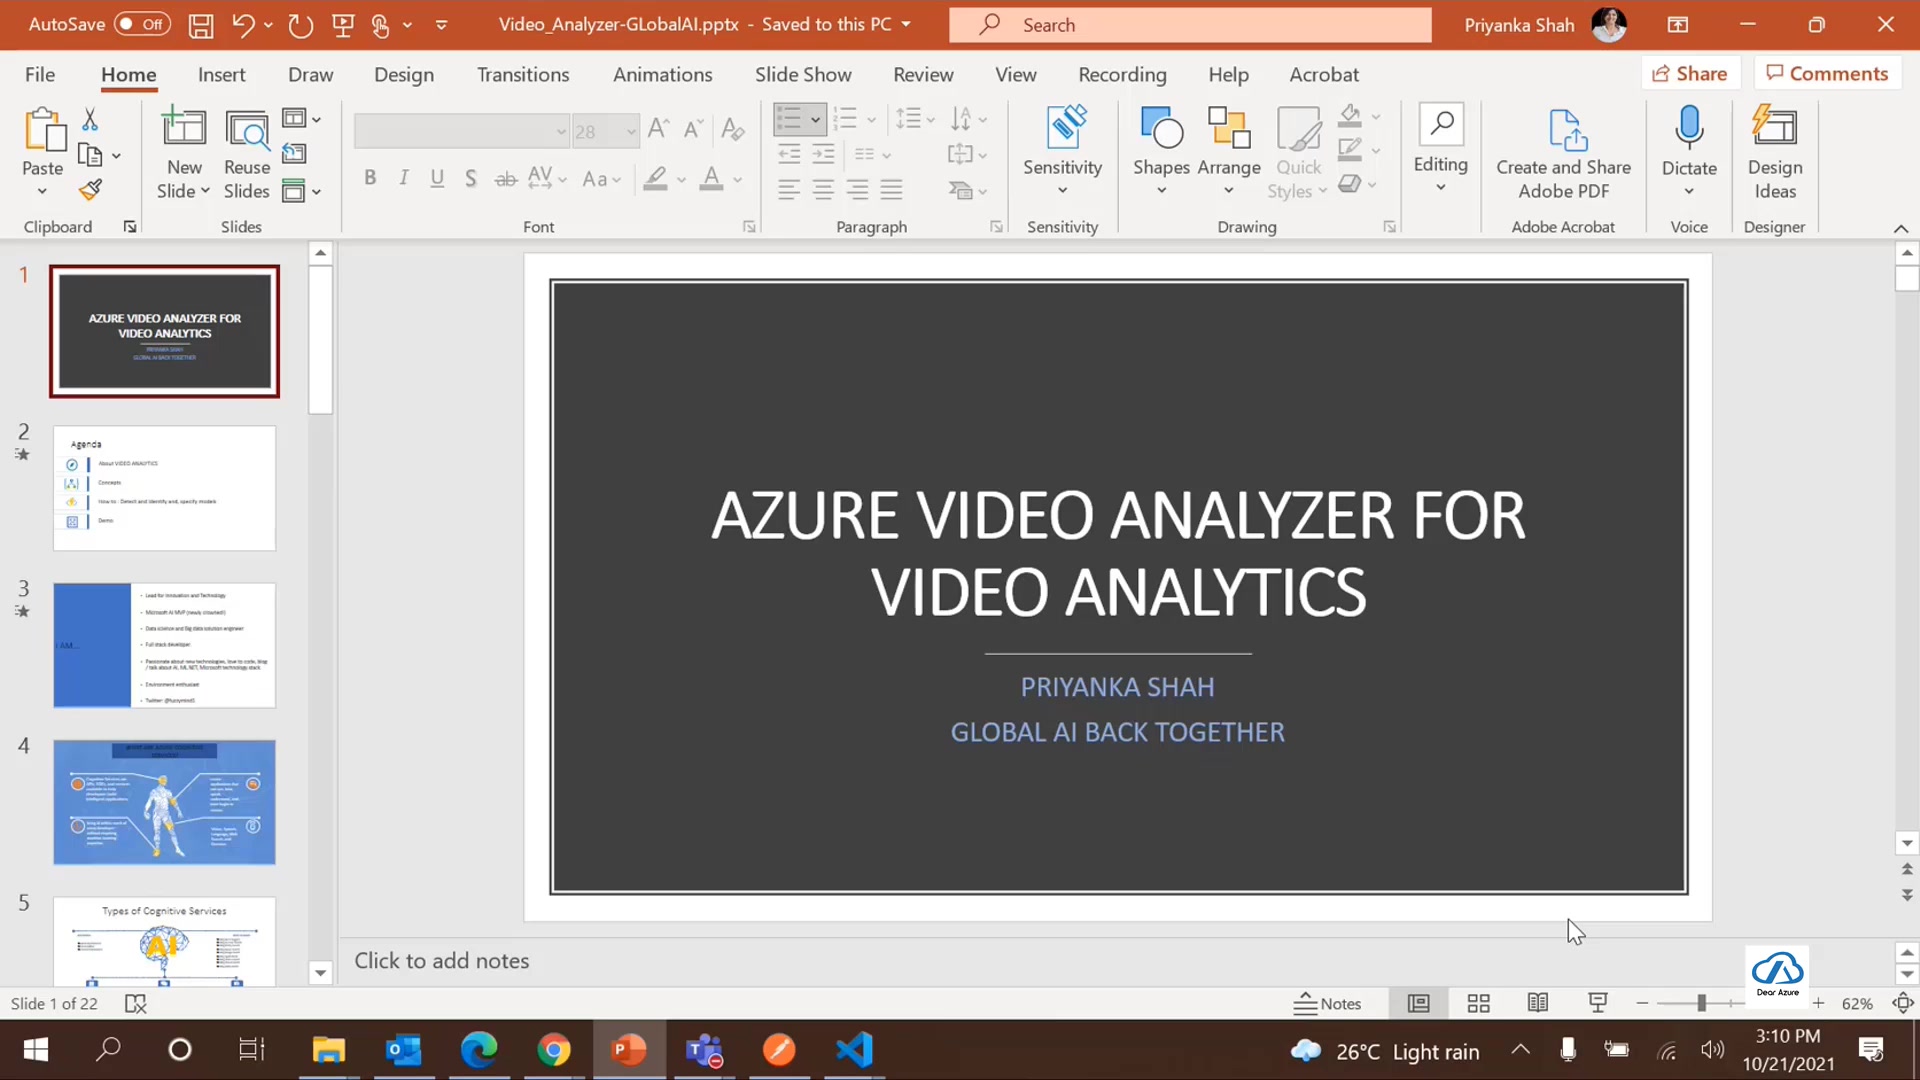This screenshot has width=1920, height=1080.
Task: Expand the font size dropdown
Action: pos(631,131)
